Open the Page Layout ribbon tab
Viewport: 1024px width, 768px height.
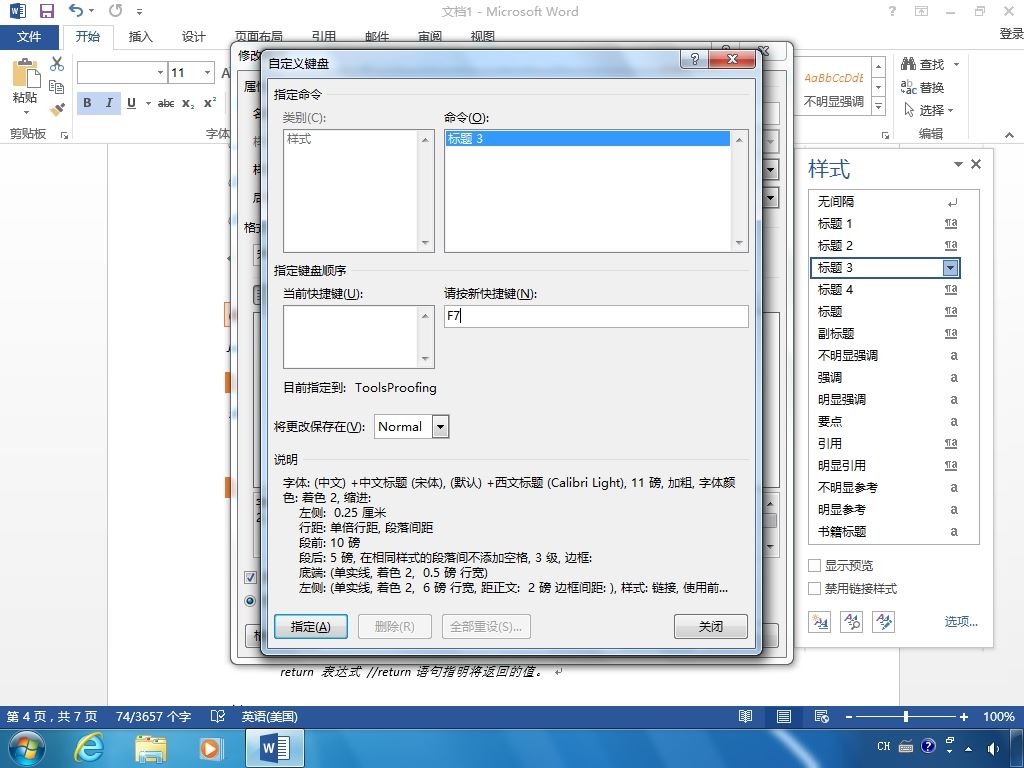259,37
